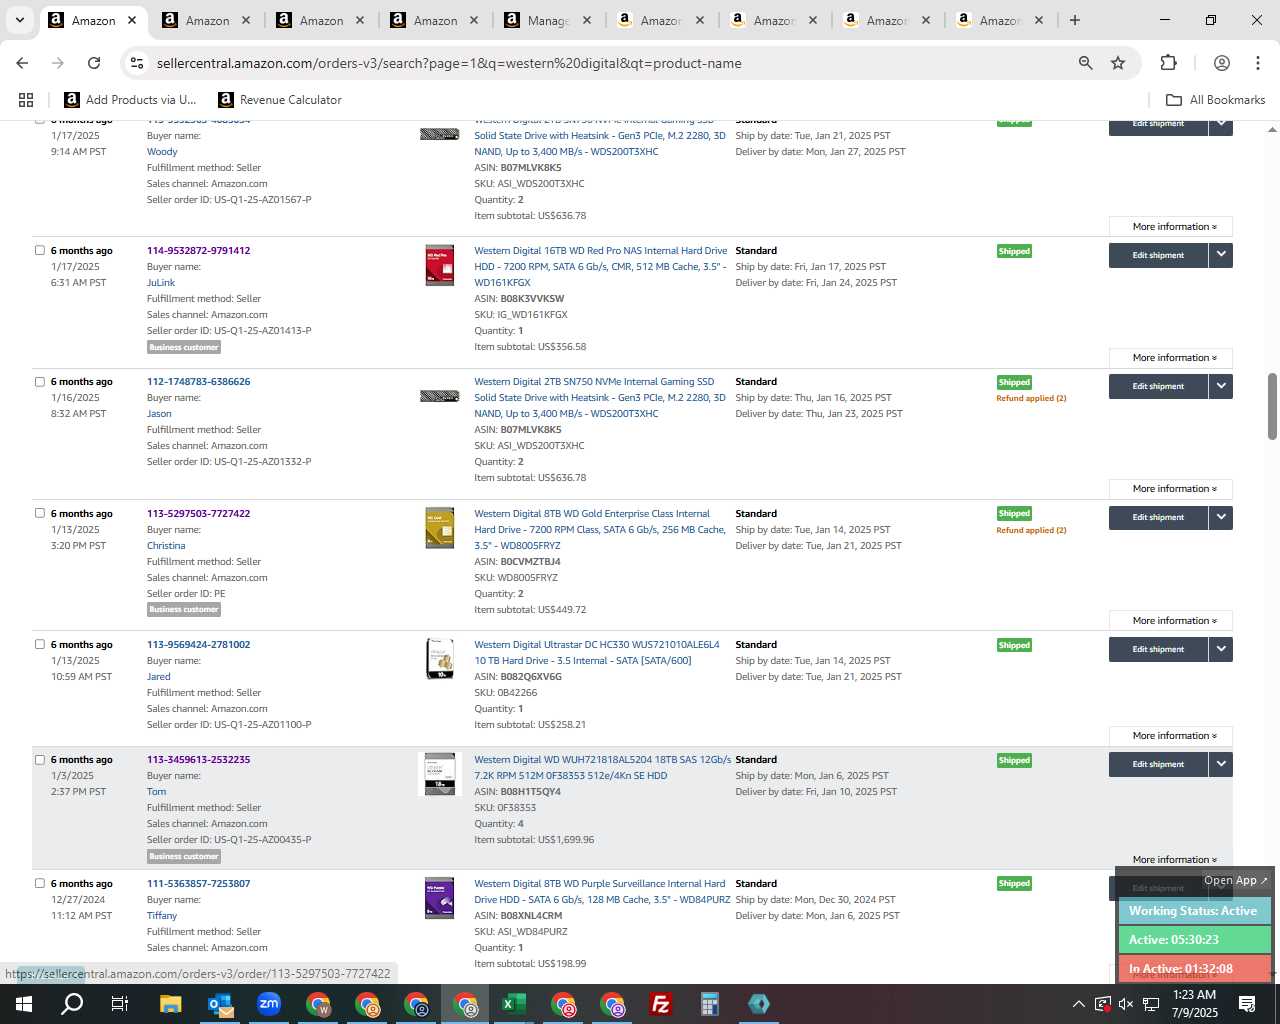Open the Windows Start menu
The width and height of the screenshot is (1280, 1024).
pyautogui.click(x=23, y=1004)
